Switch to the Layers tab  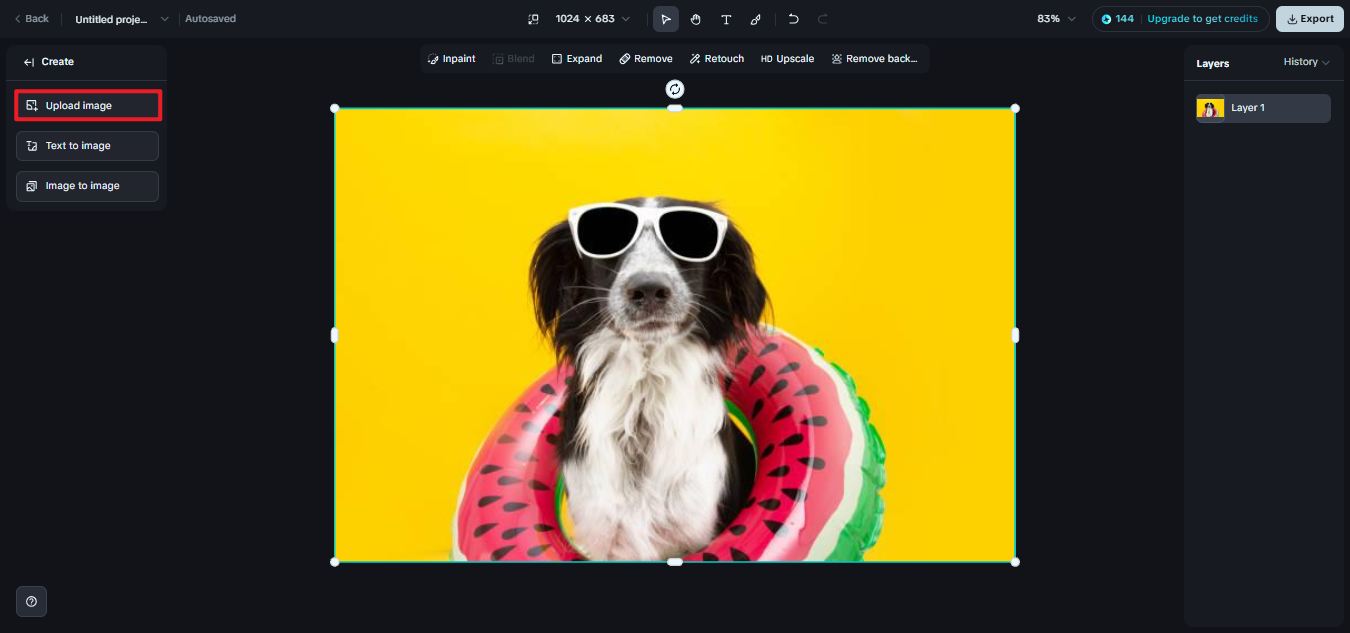point(1213,63)
